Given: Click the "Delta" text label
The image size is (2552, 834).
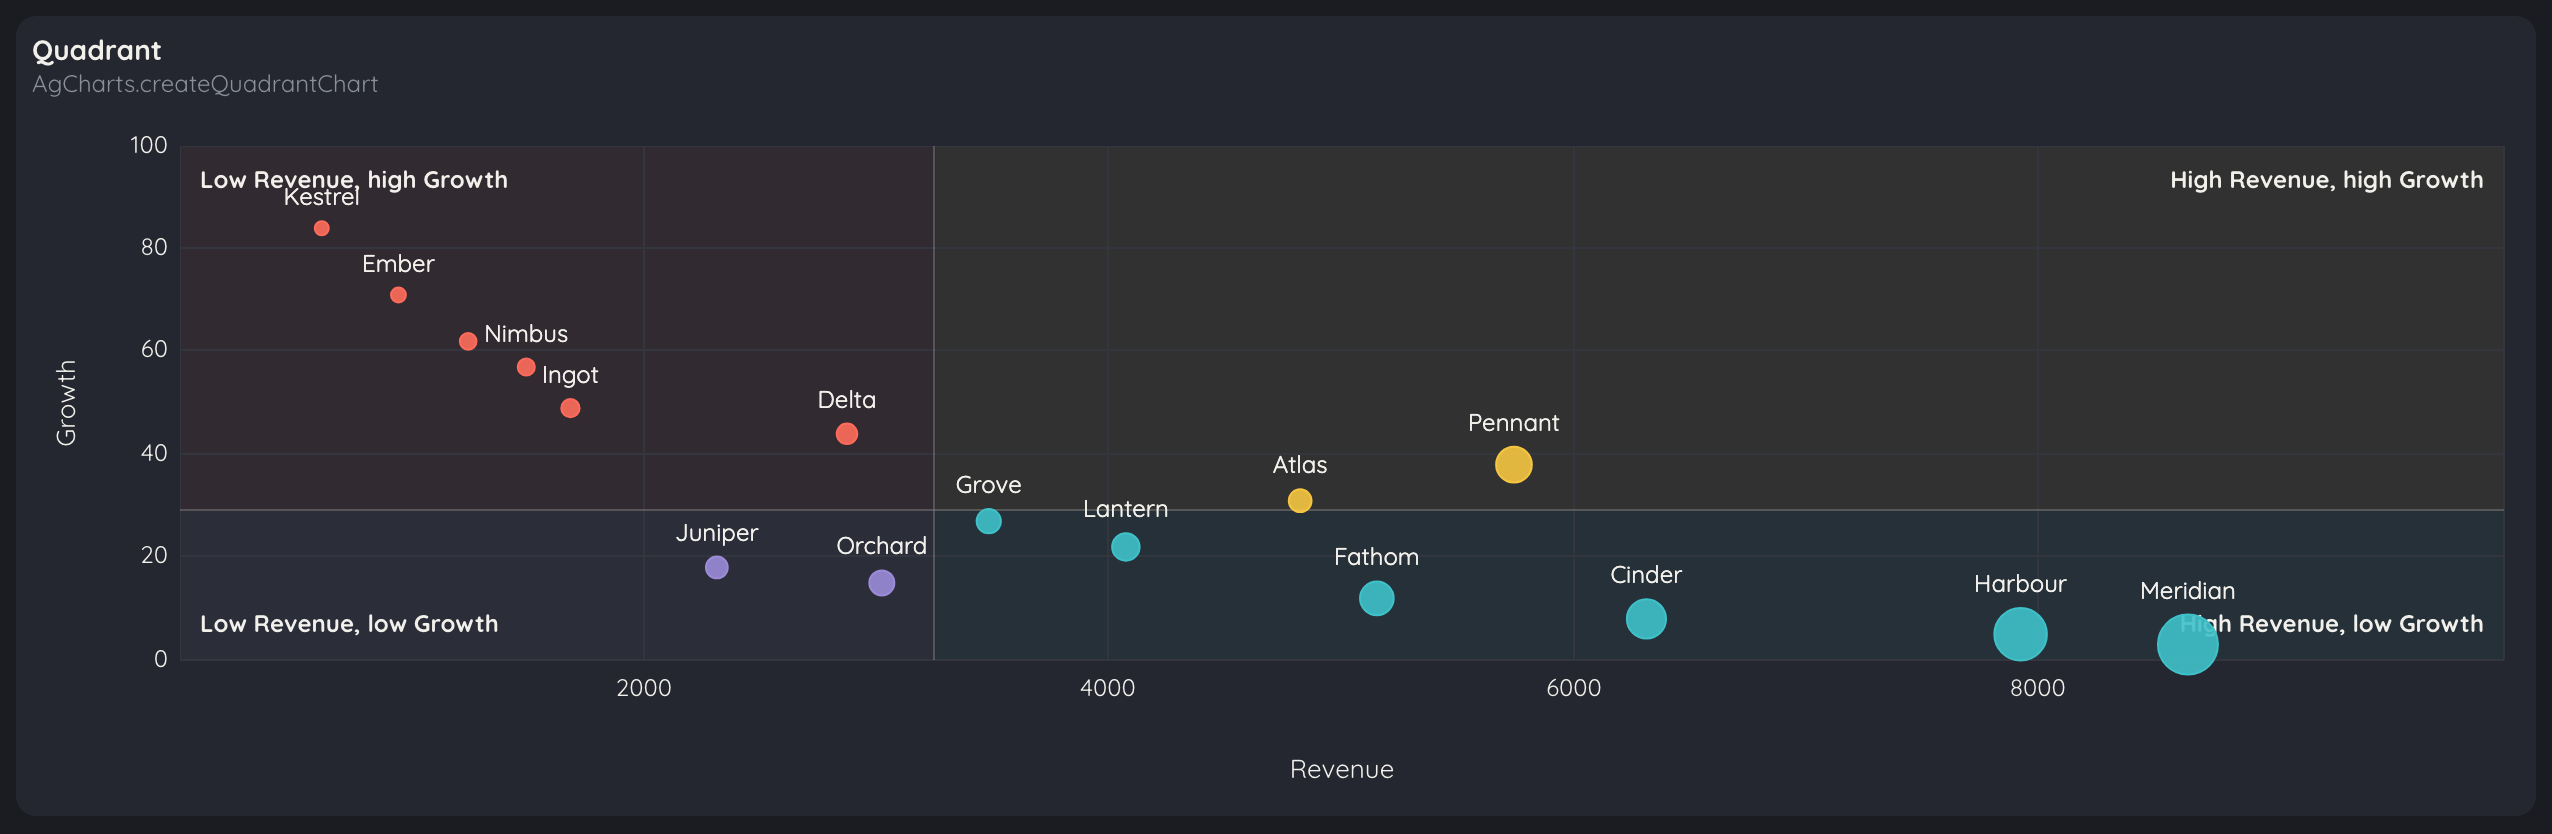Looking at the screenshot, I should [847, 400].
